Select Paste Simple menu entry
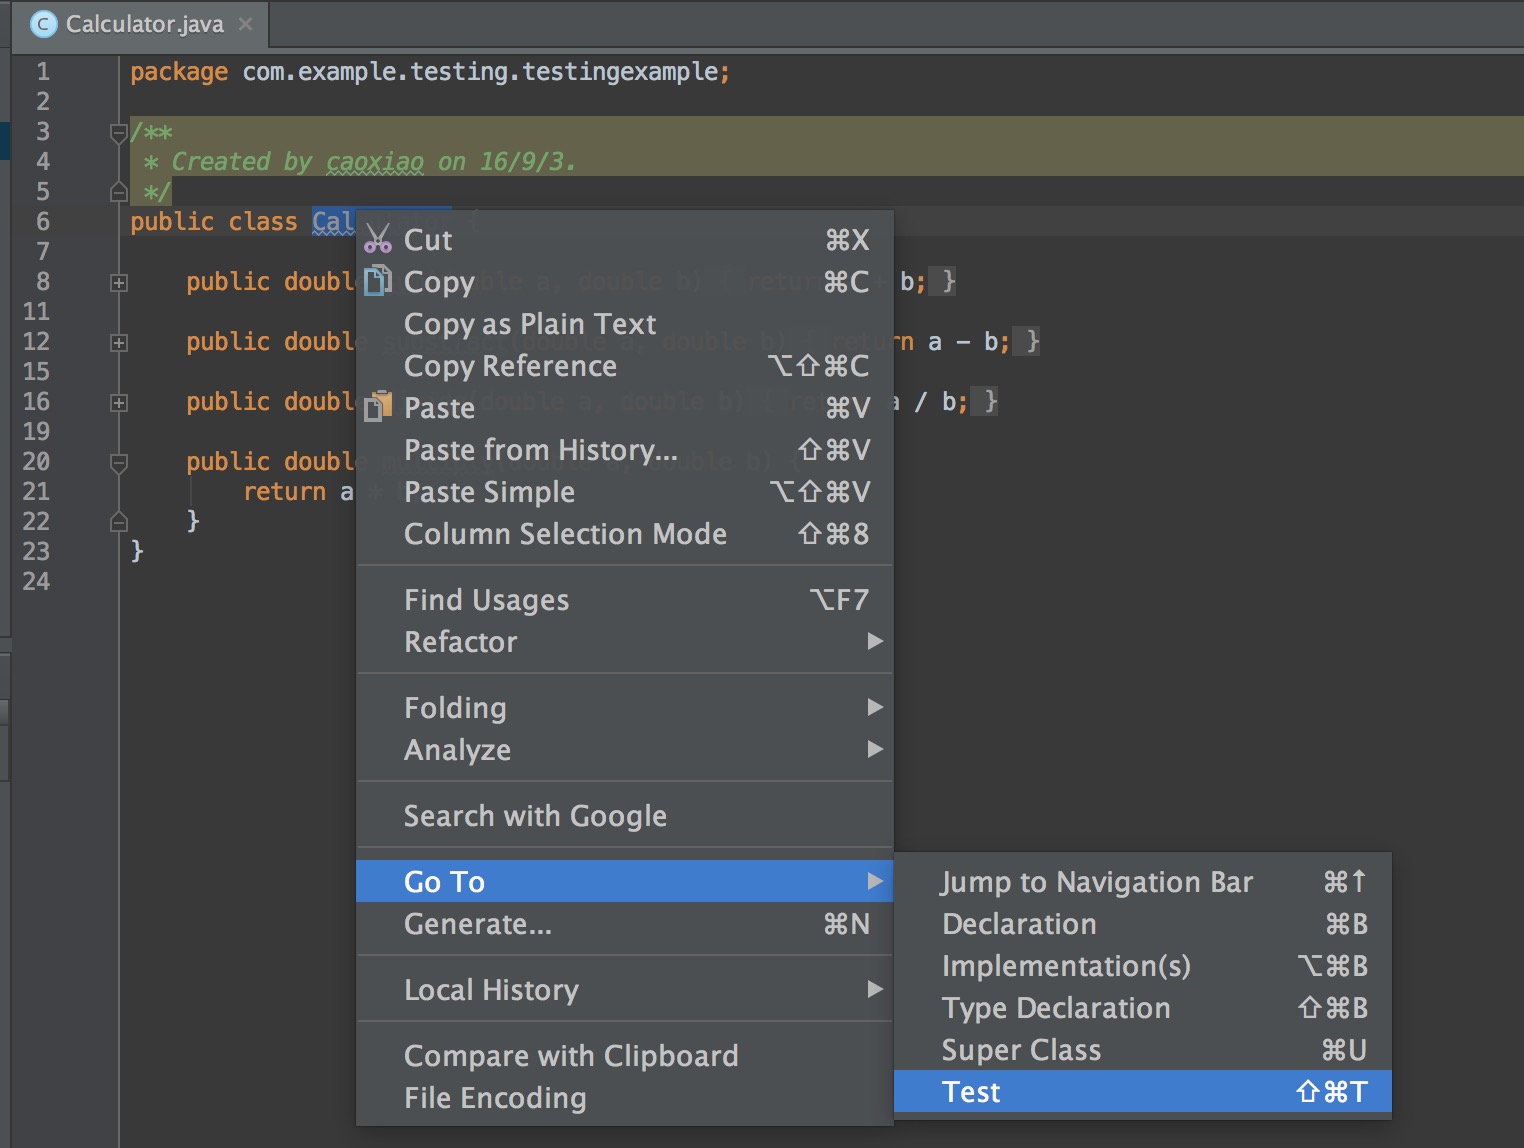Image resolution: width=1524 pixels, height=1148 pixels. click(624, 492)
